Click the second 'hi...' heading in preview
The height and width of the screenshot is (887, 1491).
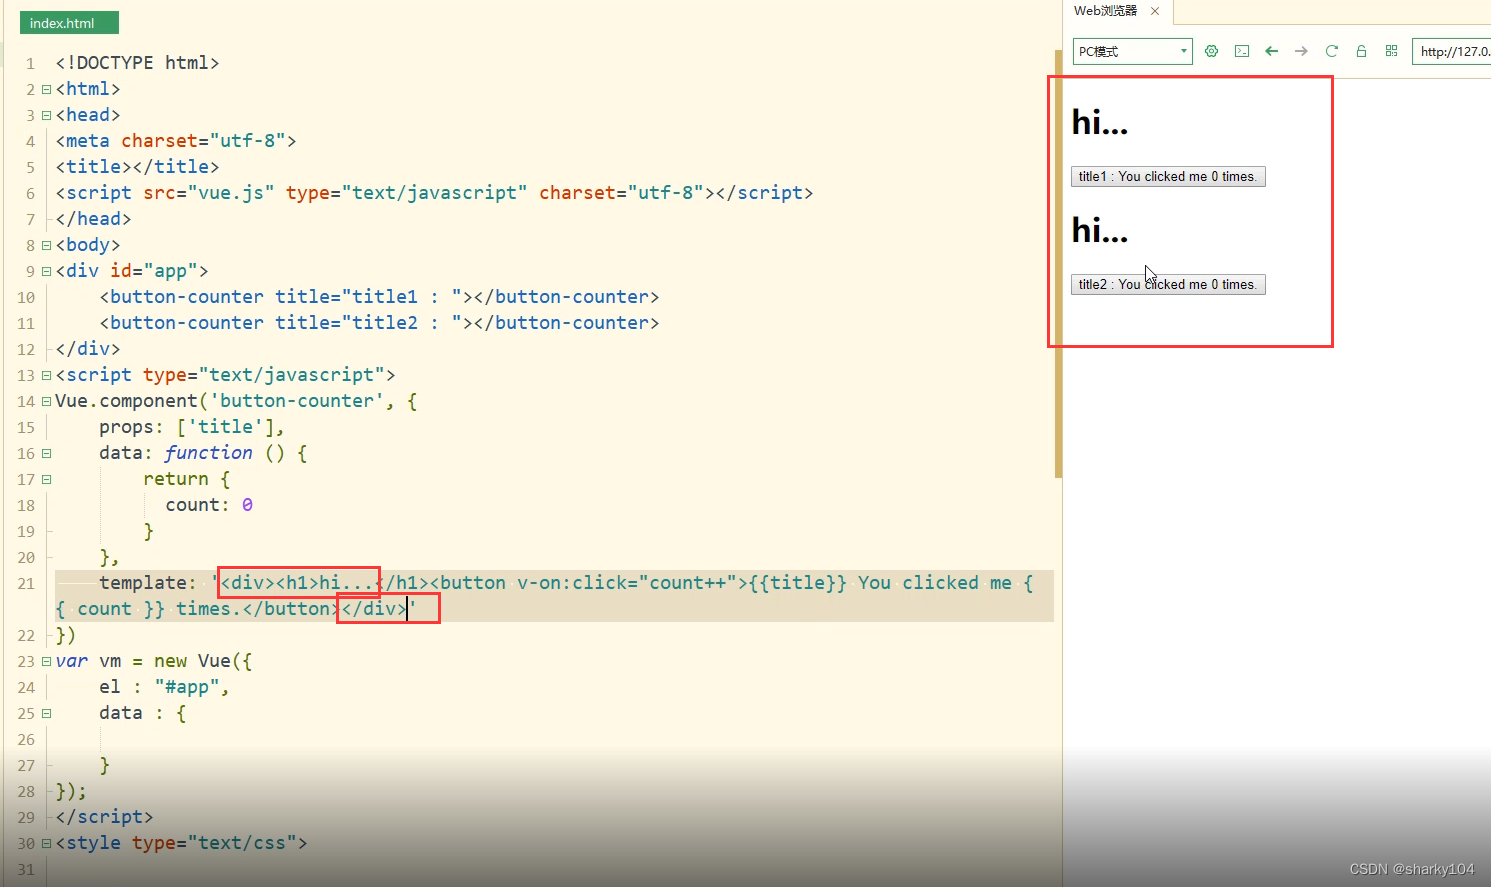pos(1100,230)
